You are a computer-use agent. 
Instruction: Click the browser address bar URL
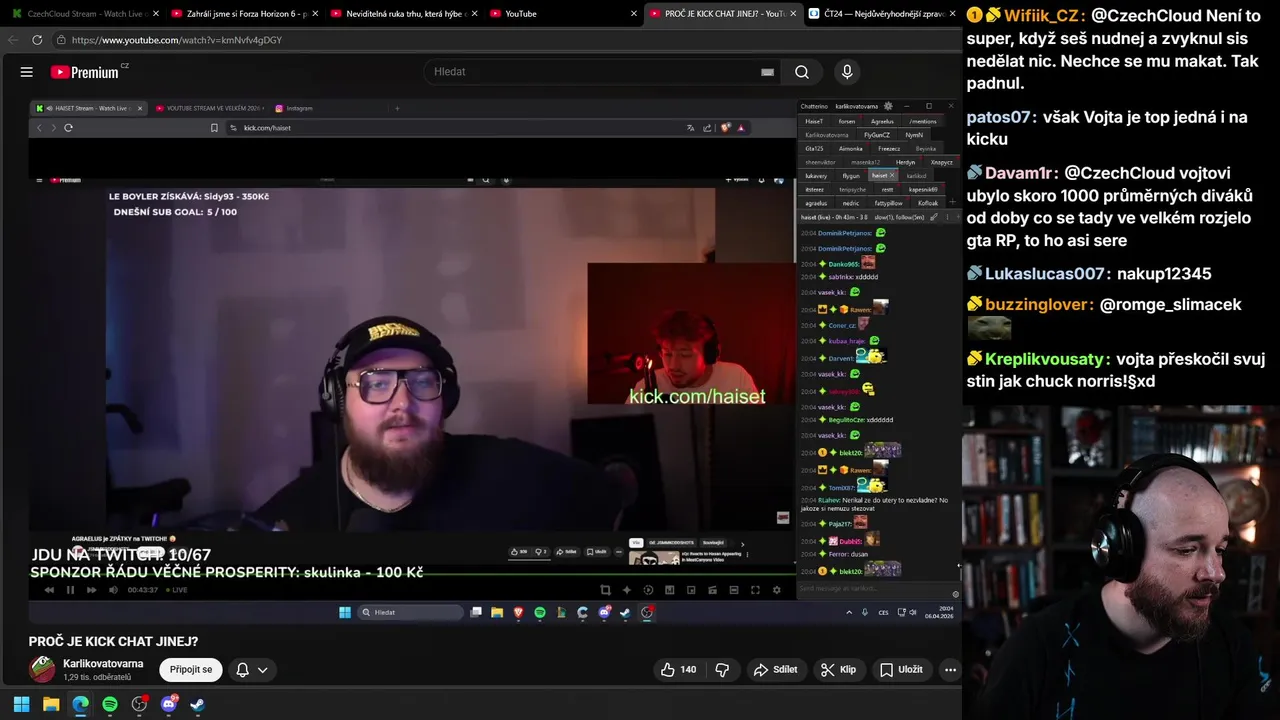pos(177,40)
